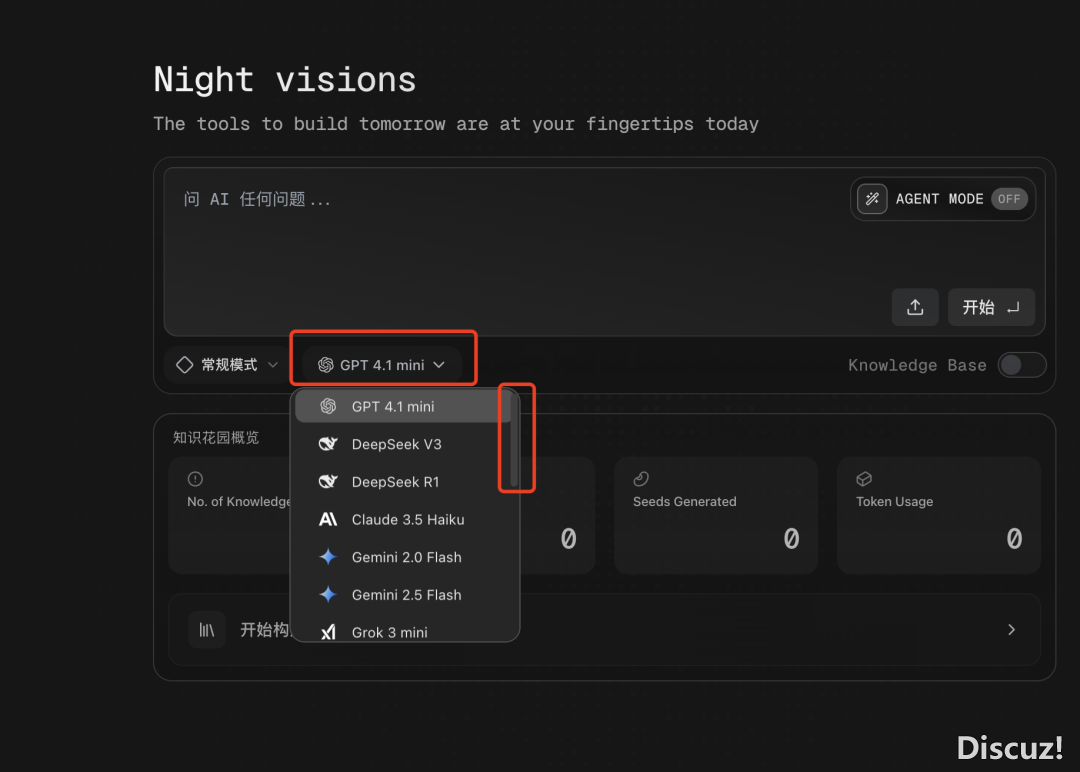Click the Agent Mode magic wand icon
Viewport: 1080px width, 772px height.
872,199
